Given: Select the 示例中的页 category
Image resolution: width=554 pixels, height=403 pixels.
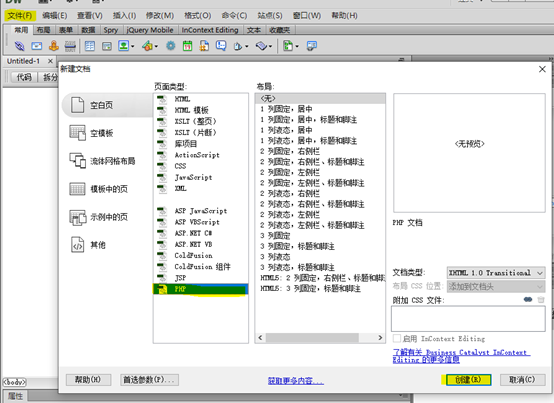Looking at the screenshot, I should click(x=99, y=217).
